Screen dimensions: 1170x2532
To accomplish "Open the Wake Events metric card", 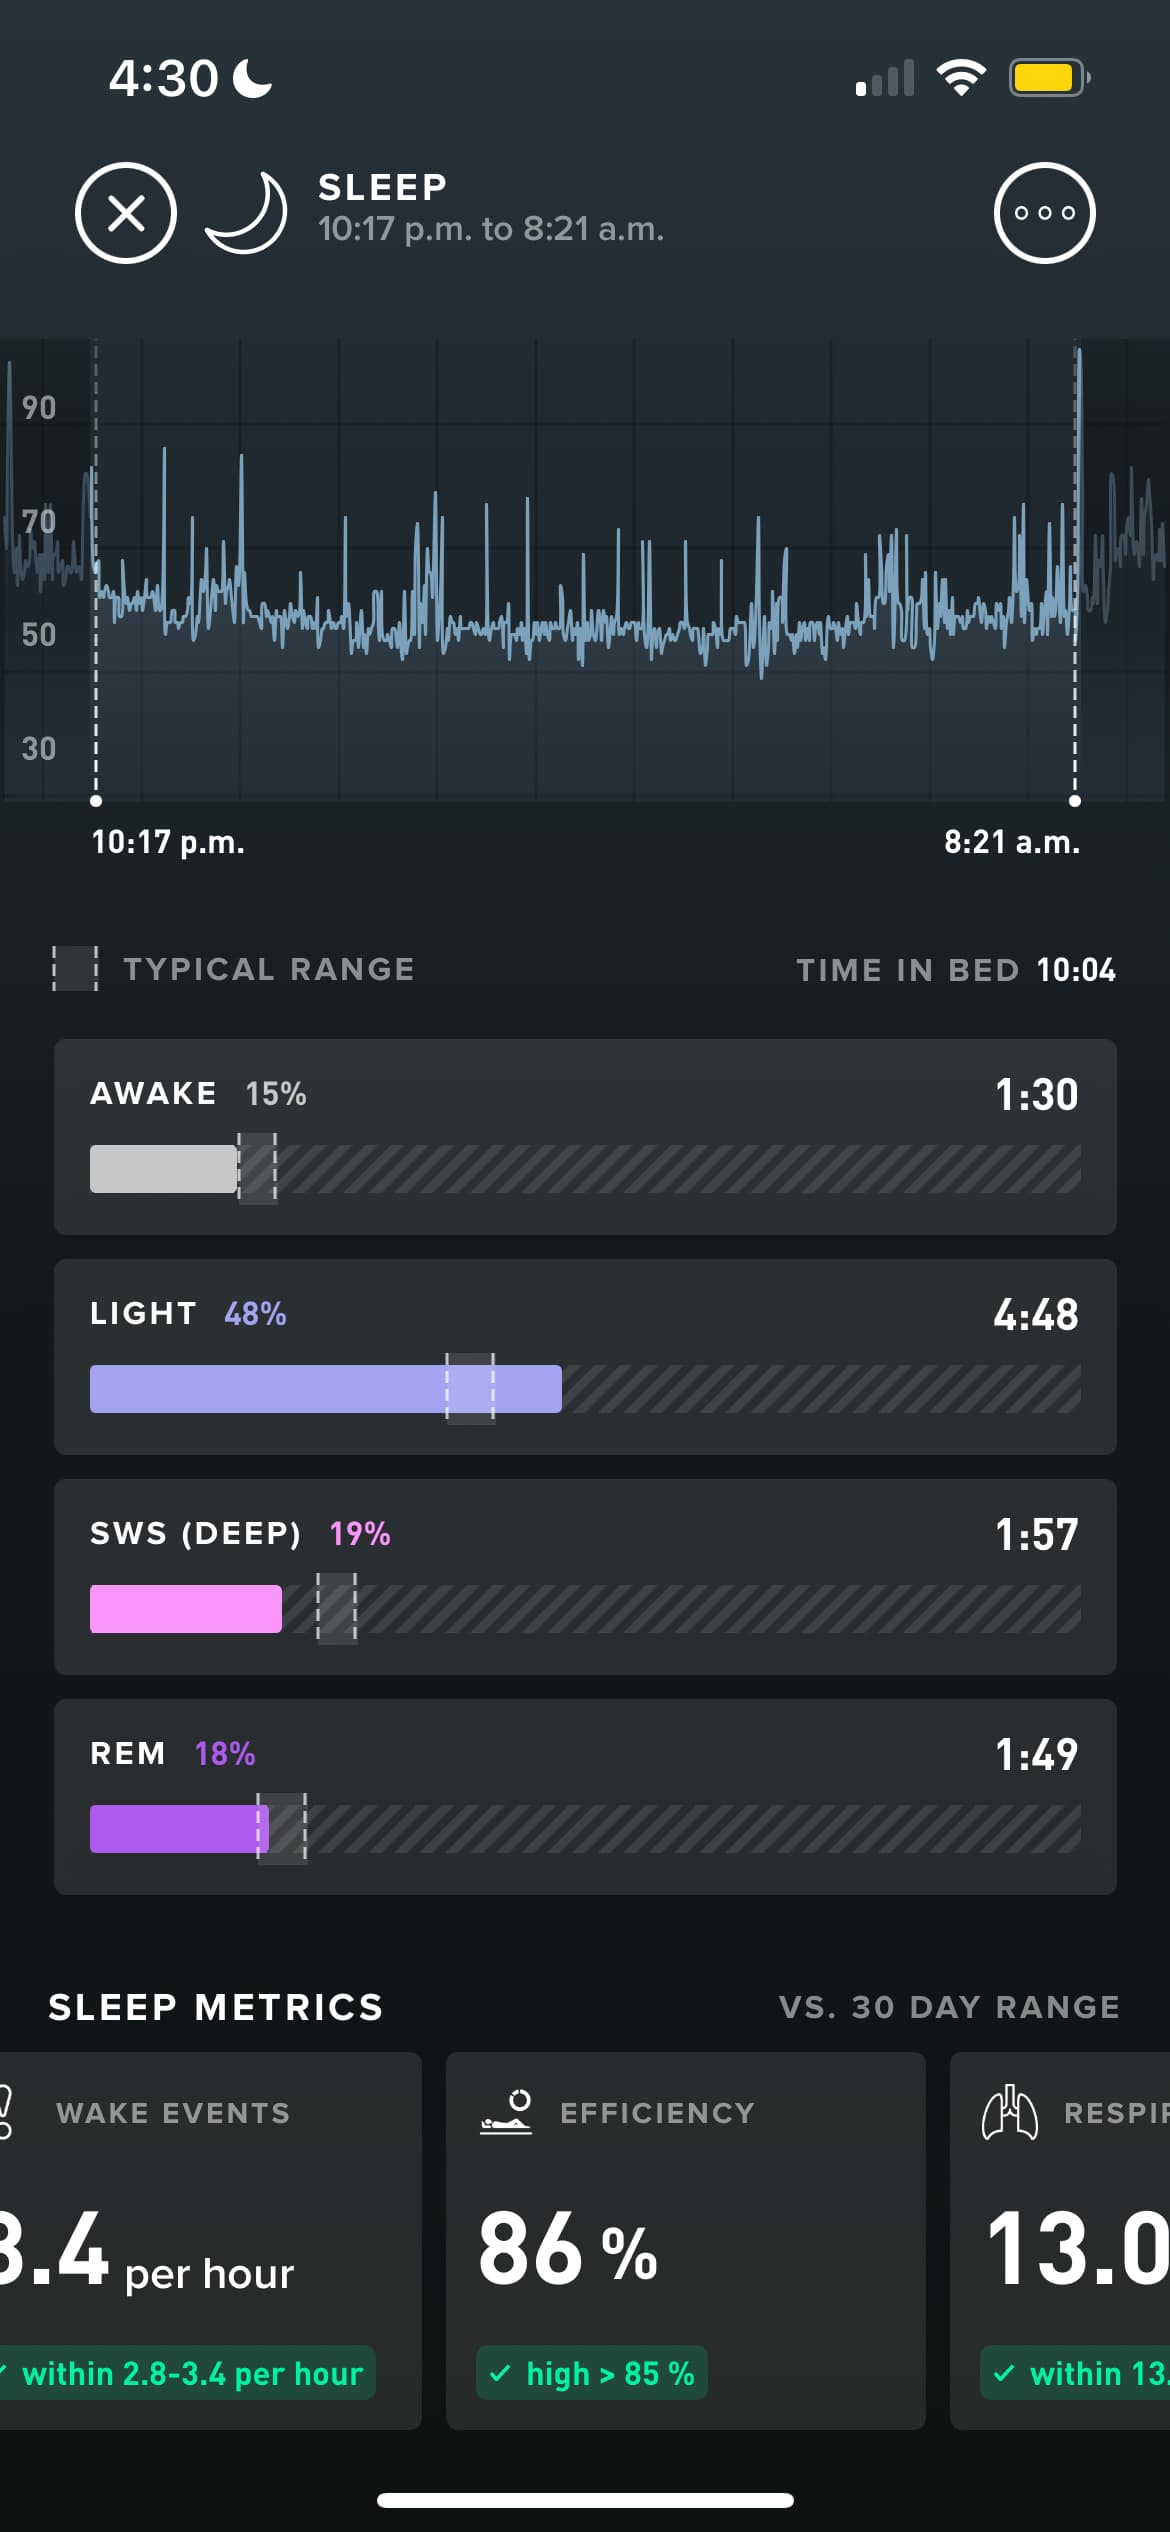I will tap(211, 2241).
